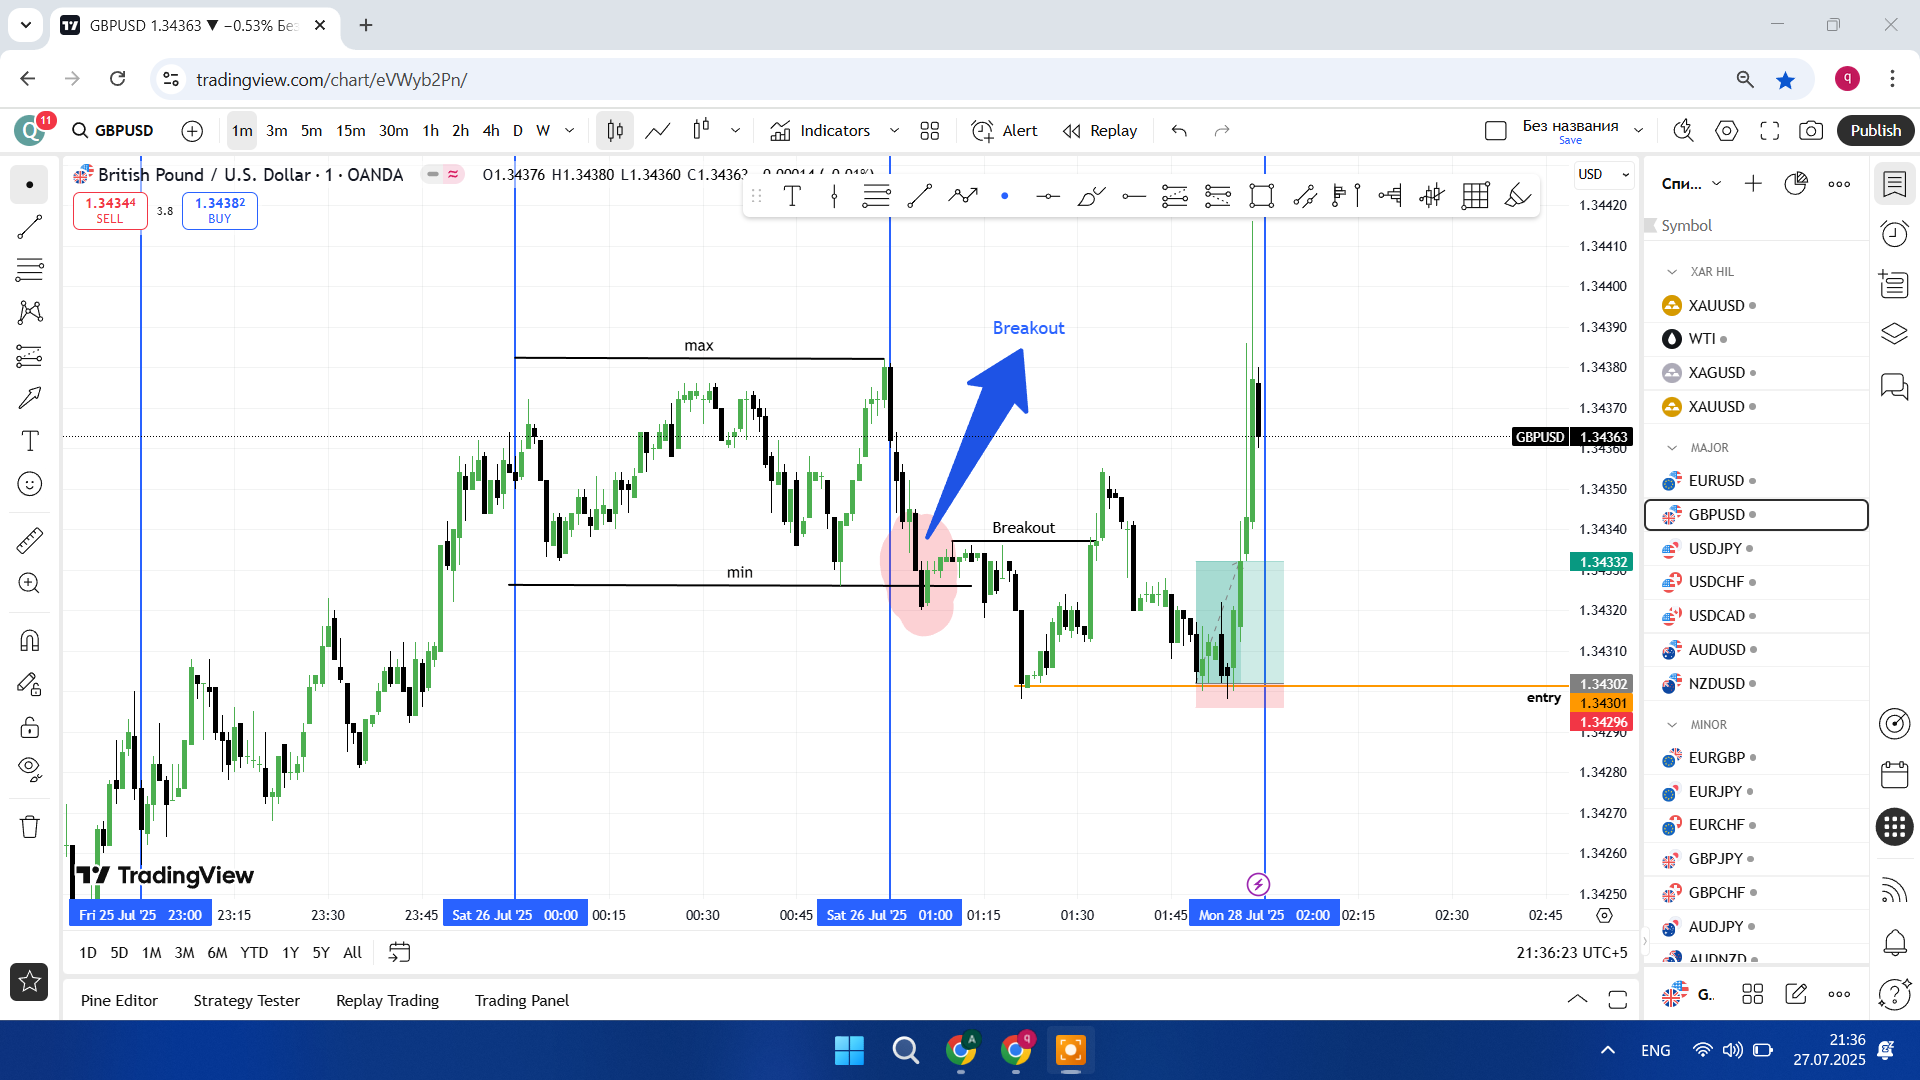This screenshot has width=1920, height=1080.
Task: Expand the timeframe interval dropdown arrow
Action: click(x=570, y=131)
